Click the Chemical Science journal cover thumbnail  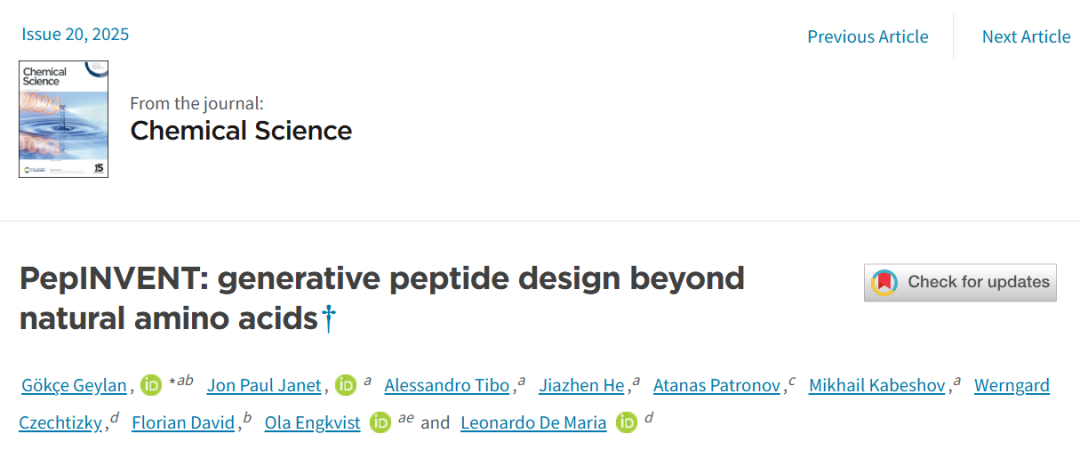coord(64,119)
